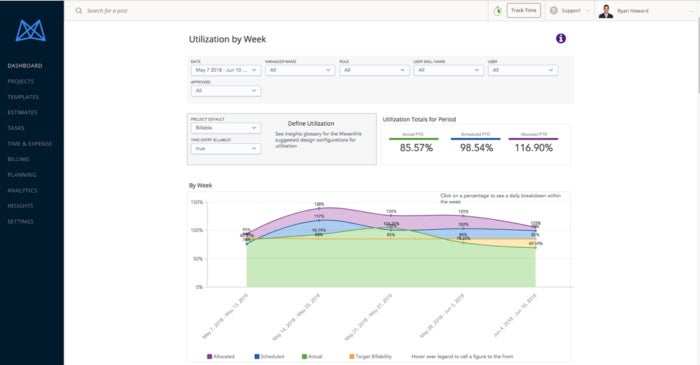Screen dimensions: 700x365
Task: Open the Project Default Billable dropdown
Action: (x=226, y=128)
